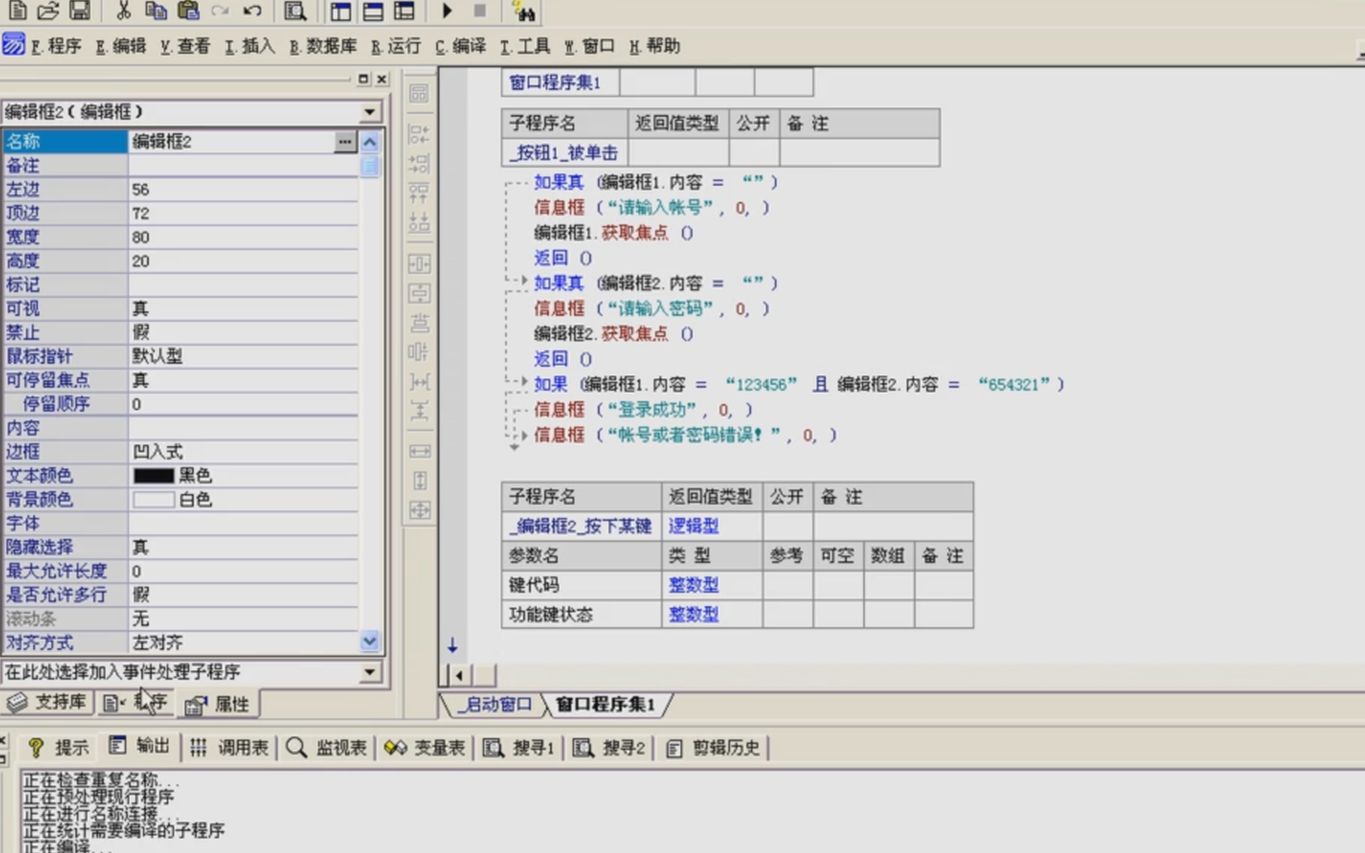Image resolution: width=1365 pixels, height=853 pixels.
Task: Click the properties panel pin button
Action: (x=363, y=79)
